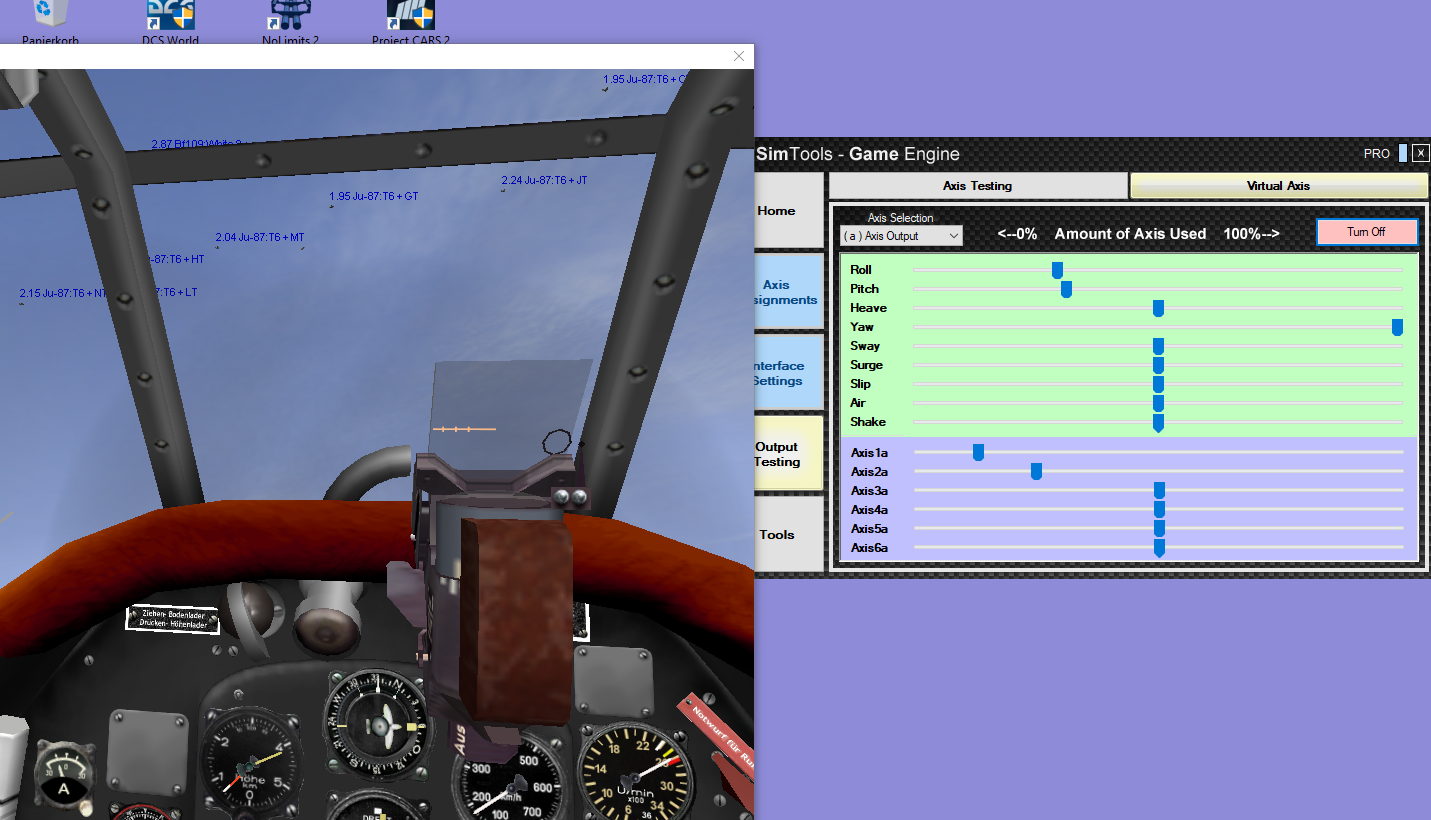Click the "100%-->" axis scale label
The height and width of the screenshot is (820, 1431).
pos(1251,234)
